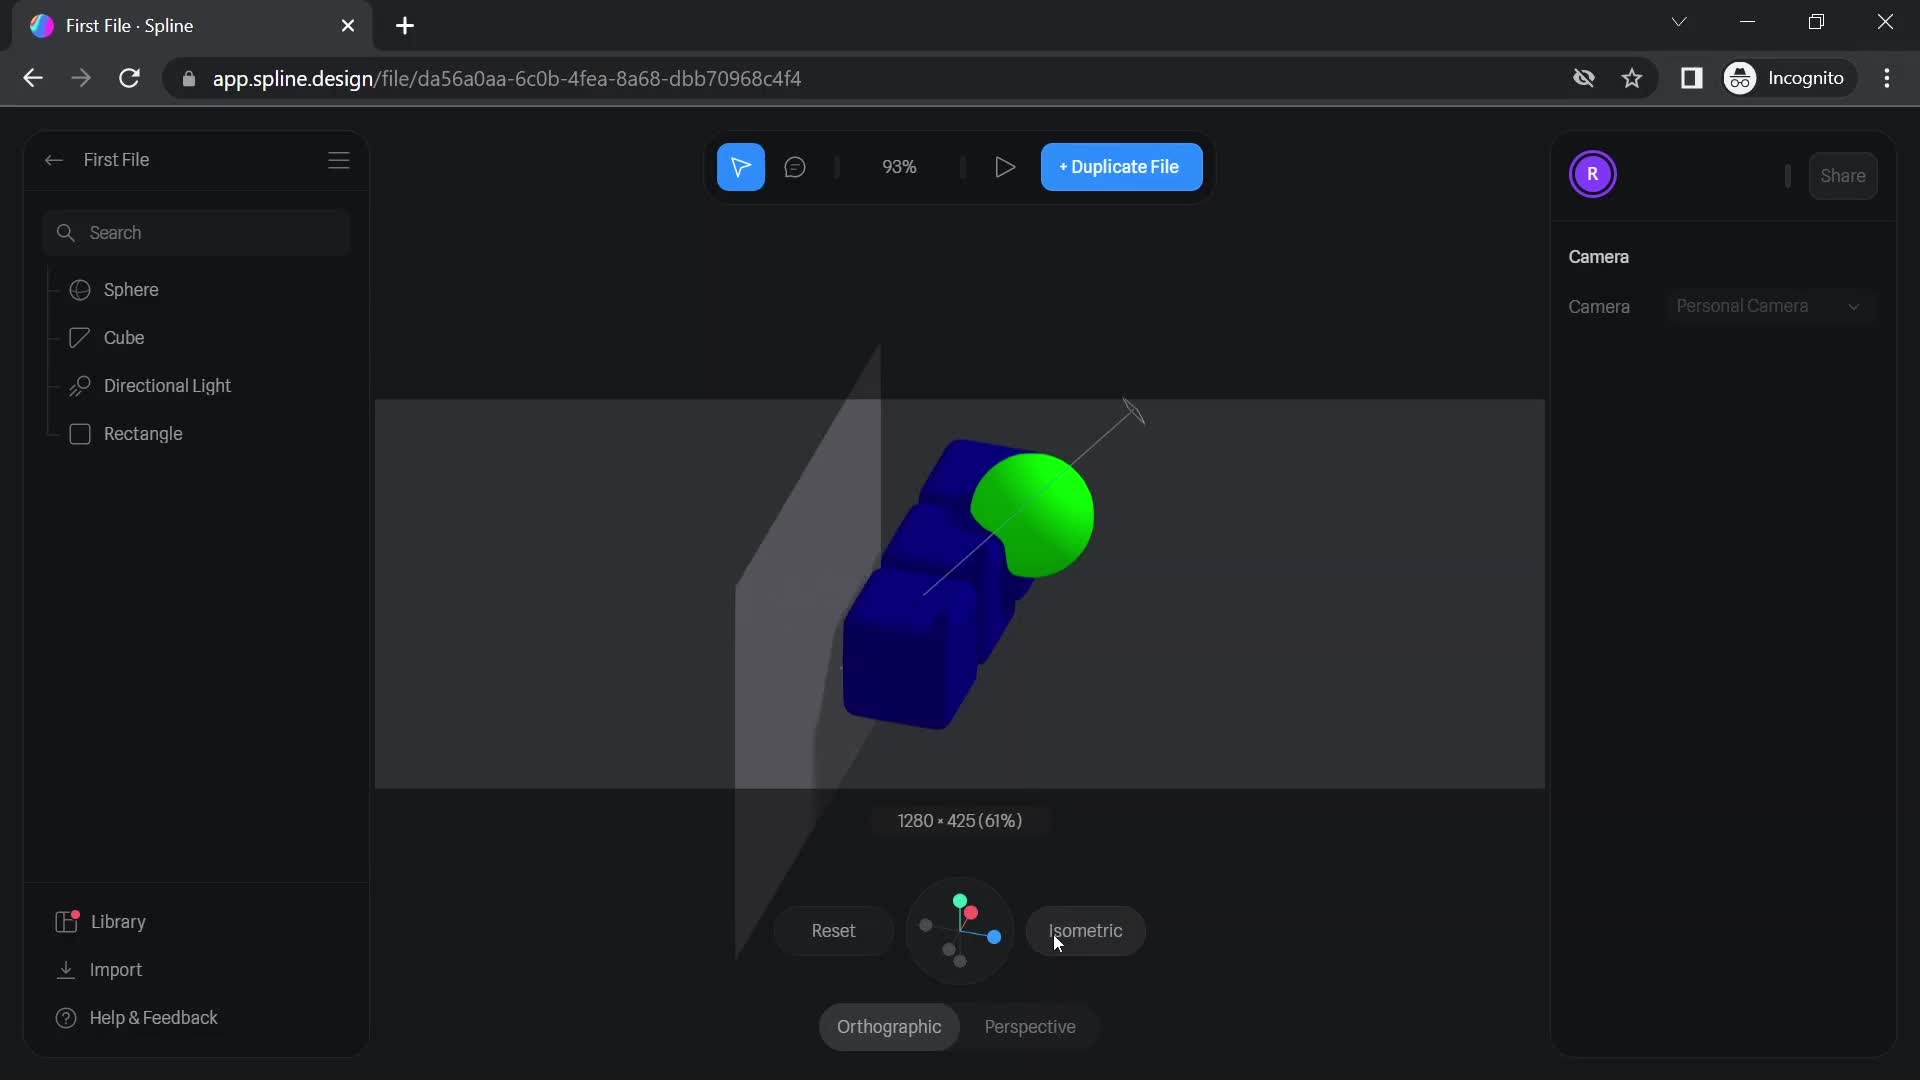1920x1080 pixels.
Task: Click the 1280 × 425 frame size label
Action: pyautogui.click(x=959, y=821)
